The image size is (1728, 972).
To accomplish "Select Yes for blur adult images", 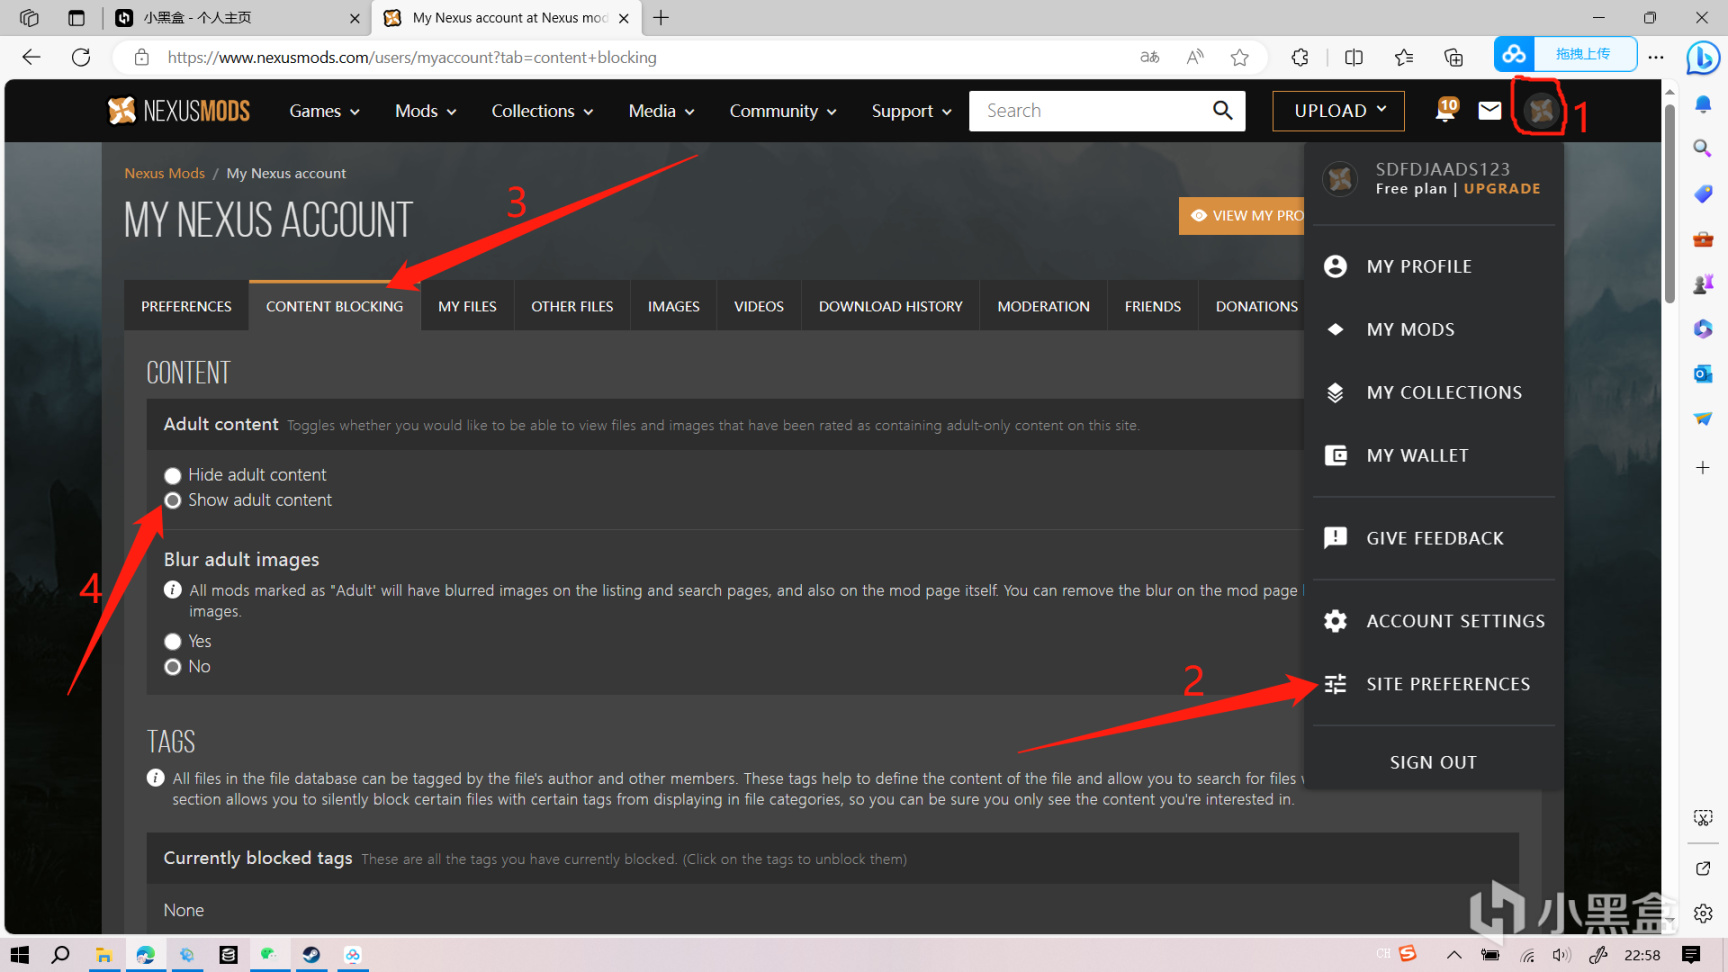I will tap(173, 642).
